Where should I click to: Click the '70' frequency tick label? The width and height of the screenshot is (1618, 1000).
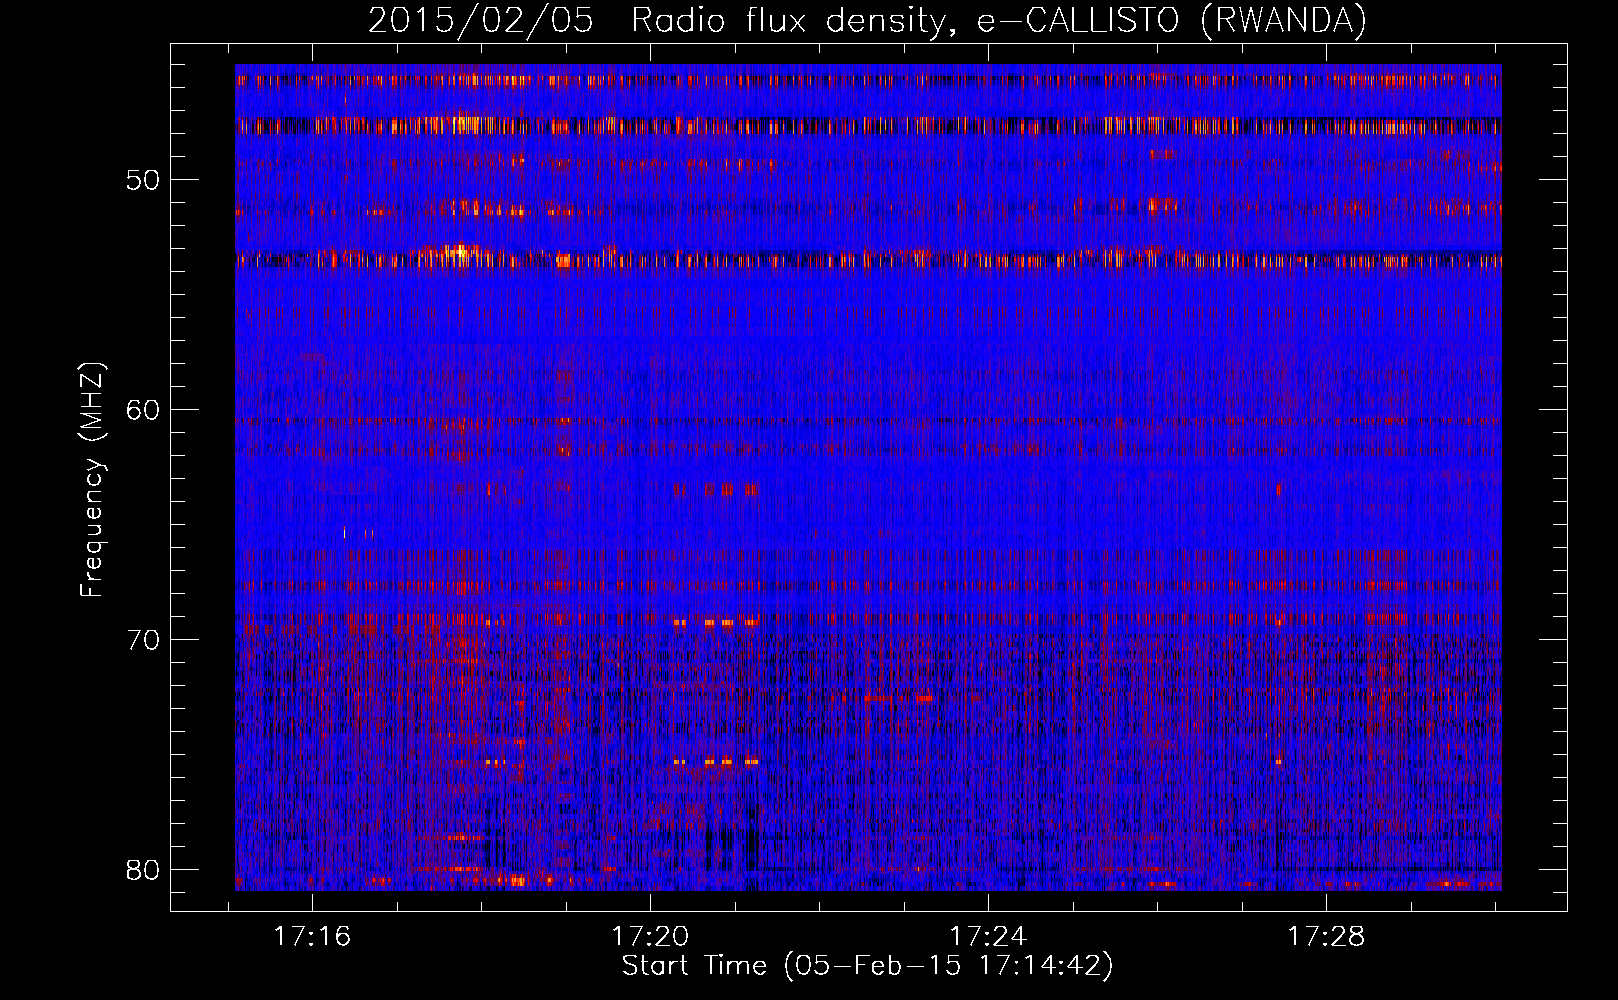144,640
